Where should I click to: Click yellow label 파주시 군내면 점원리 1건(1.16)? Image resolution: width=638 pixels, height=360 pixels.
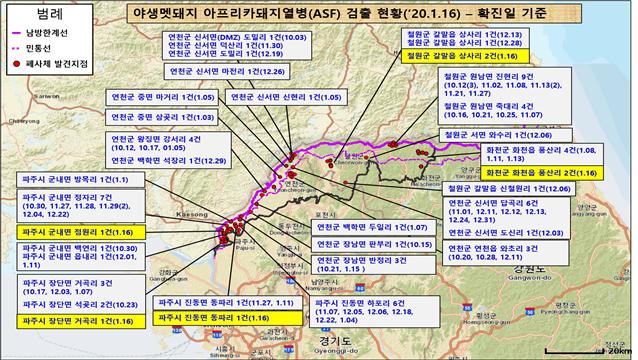point(81,232)
